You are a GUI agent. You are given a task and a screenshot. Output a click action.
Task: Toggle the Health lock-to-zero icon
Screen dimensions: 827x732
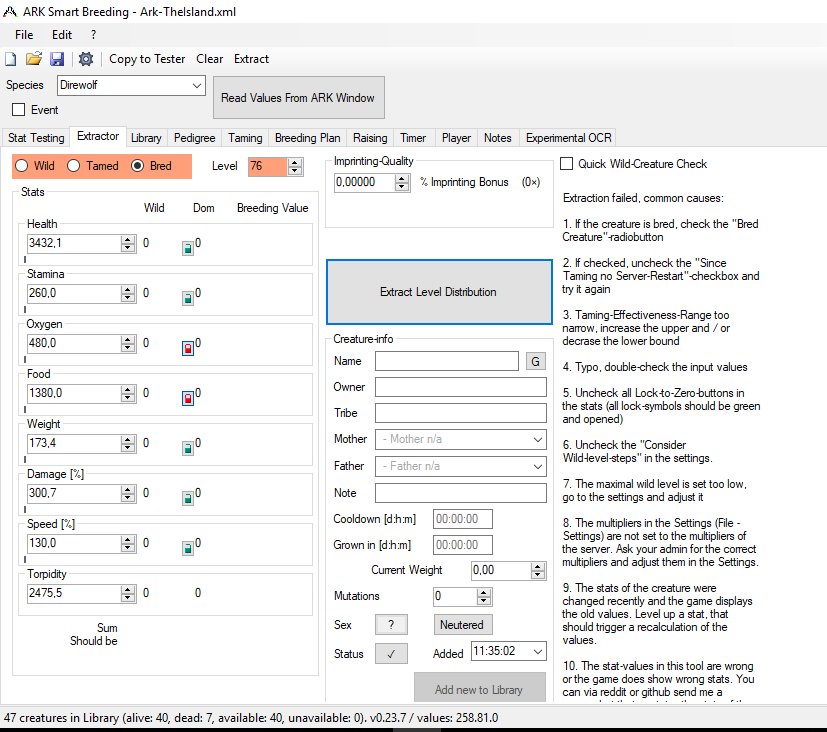[x=187, y=248]
